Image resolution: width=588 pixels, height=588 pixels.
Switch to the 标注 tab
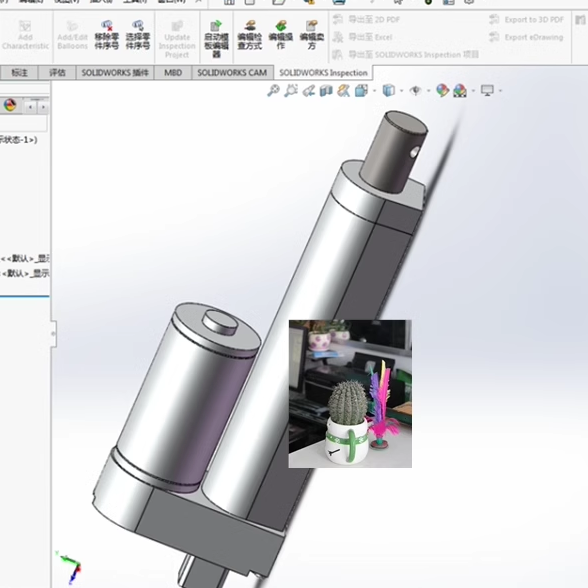click(x=19, y=73)
